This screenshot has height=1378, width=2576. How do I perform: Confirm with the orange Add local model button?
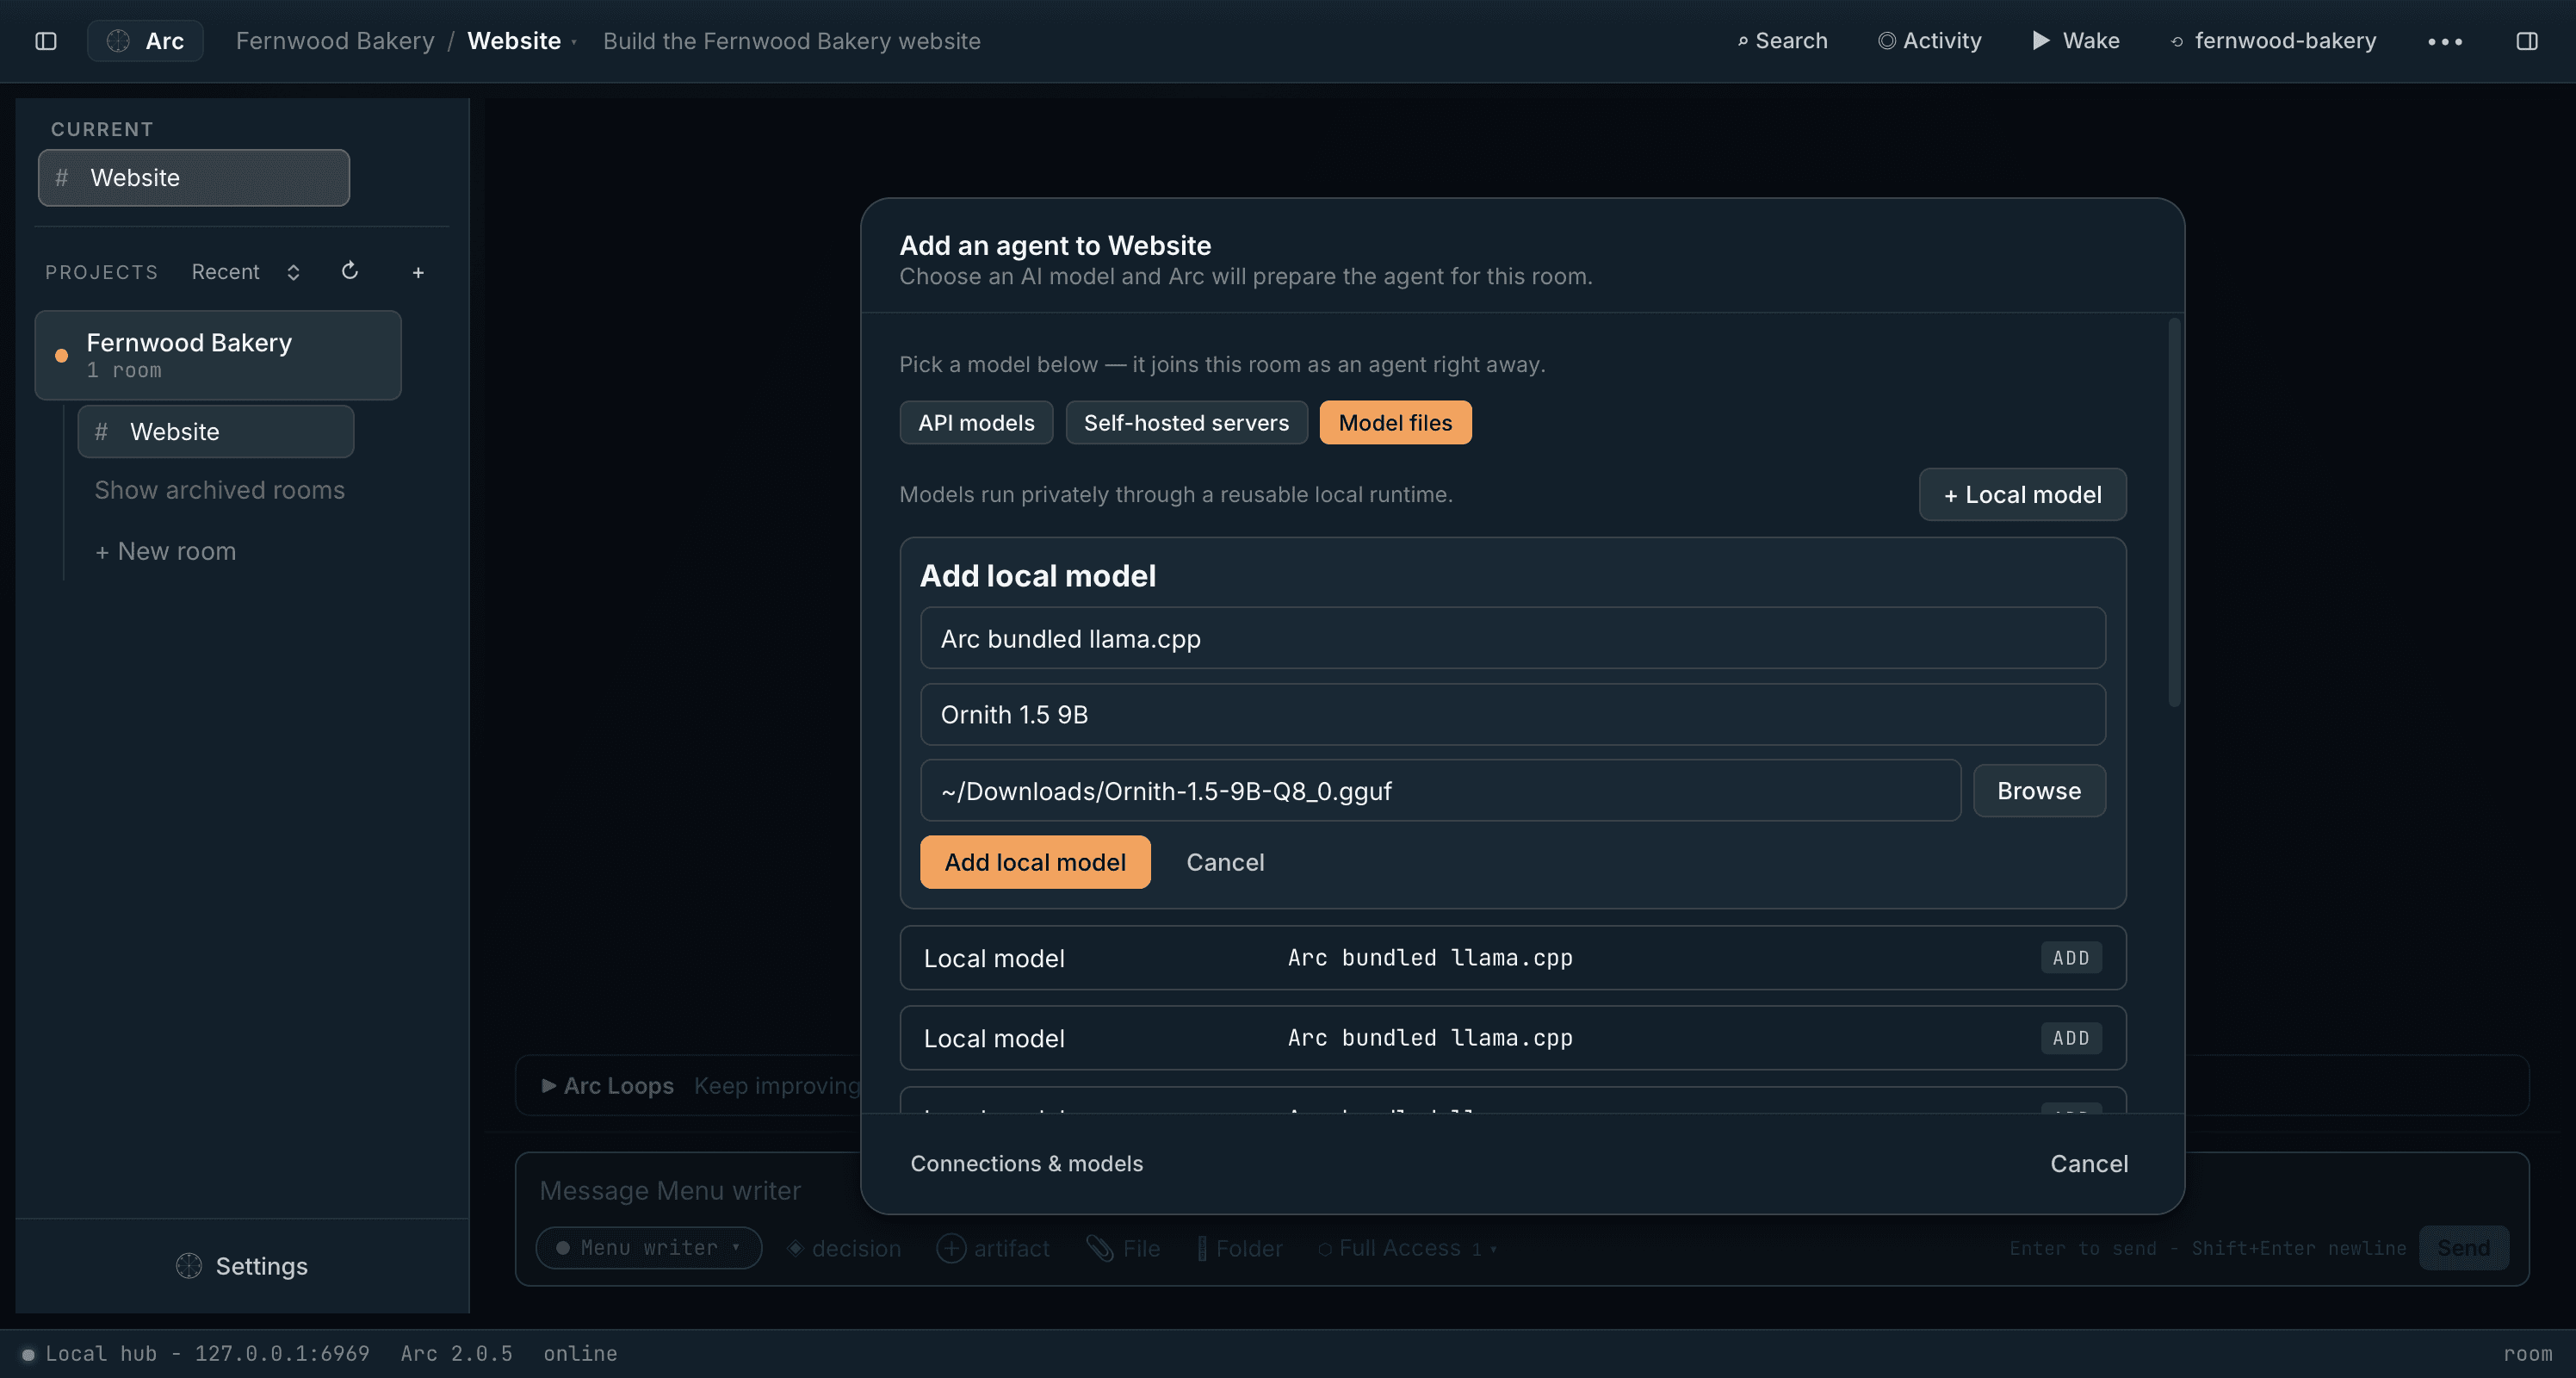click(x=1035, y=862)
